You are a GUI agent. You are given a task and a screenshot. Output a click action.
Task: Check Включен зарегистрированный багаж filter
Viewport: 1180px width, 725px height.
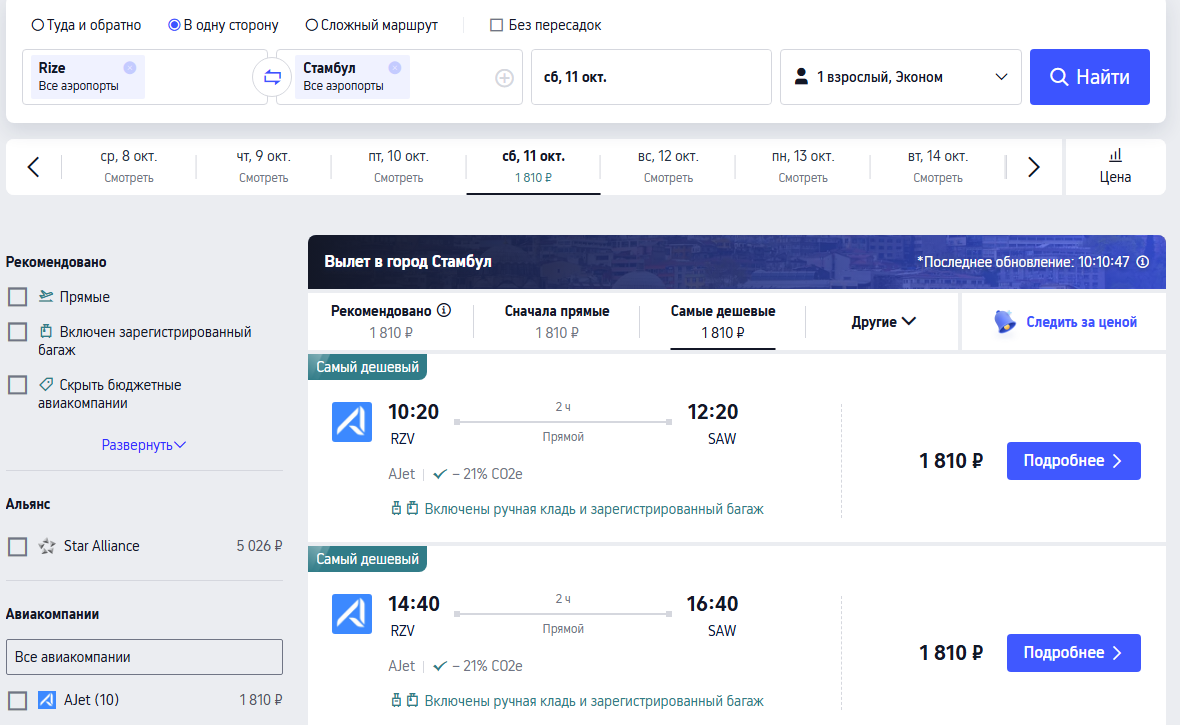pos(17,332)
